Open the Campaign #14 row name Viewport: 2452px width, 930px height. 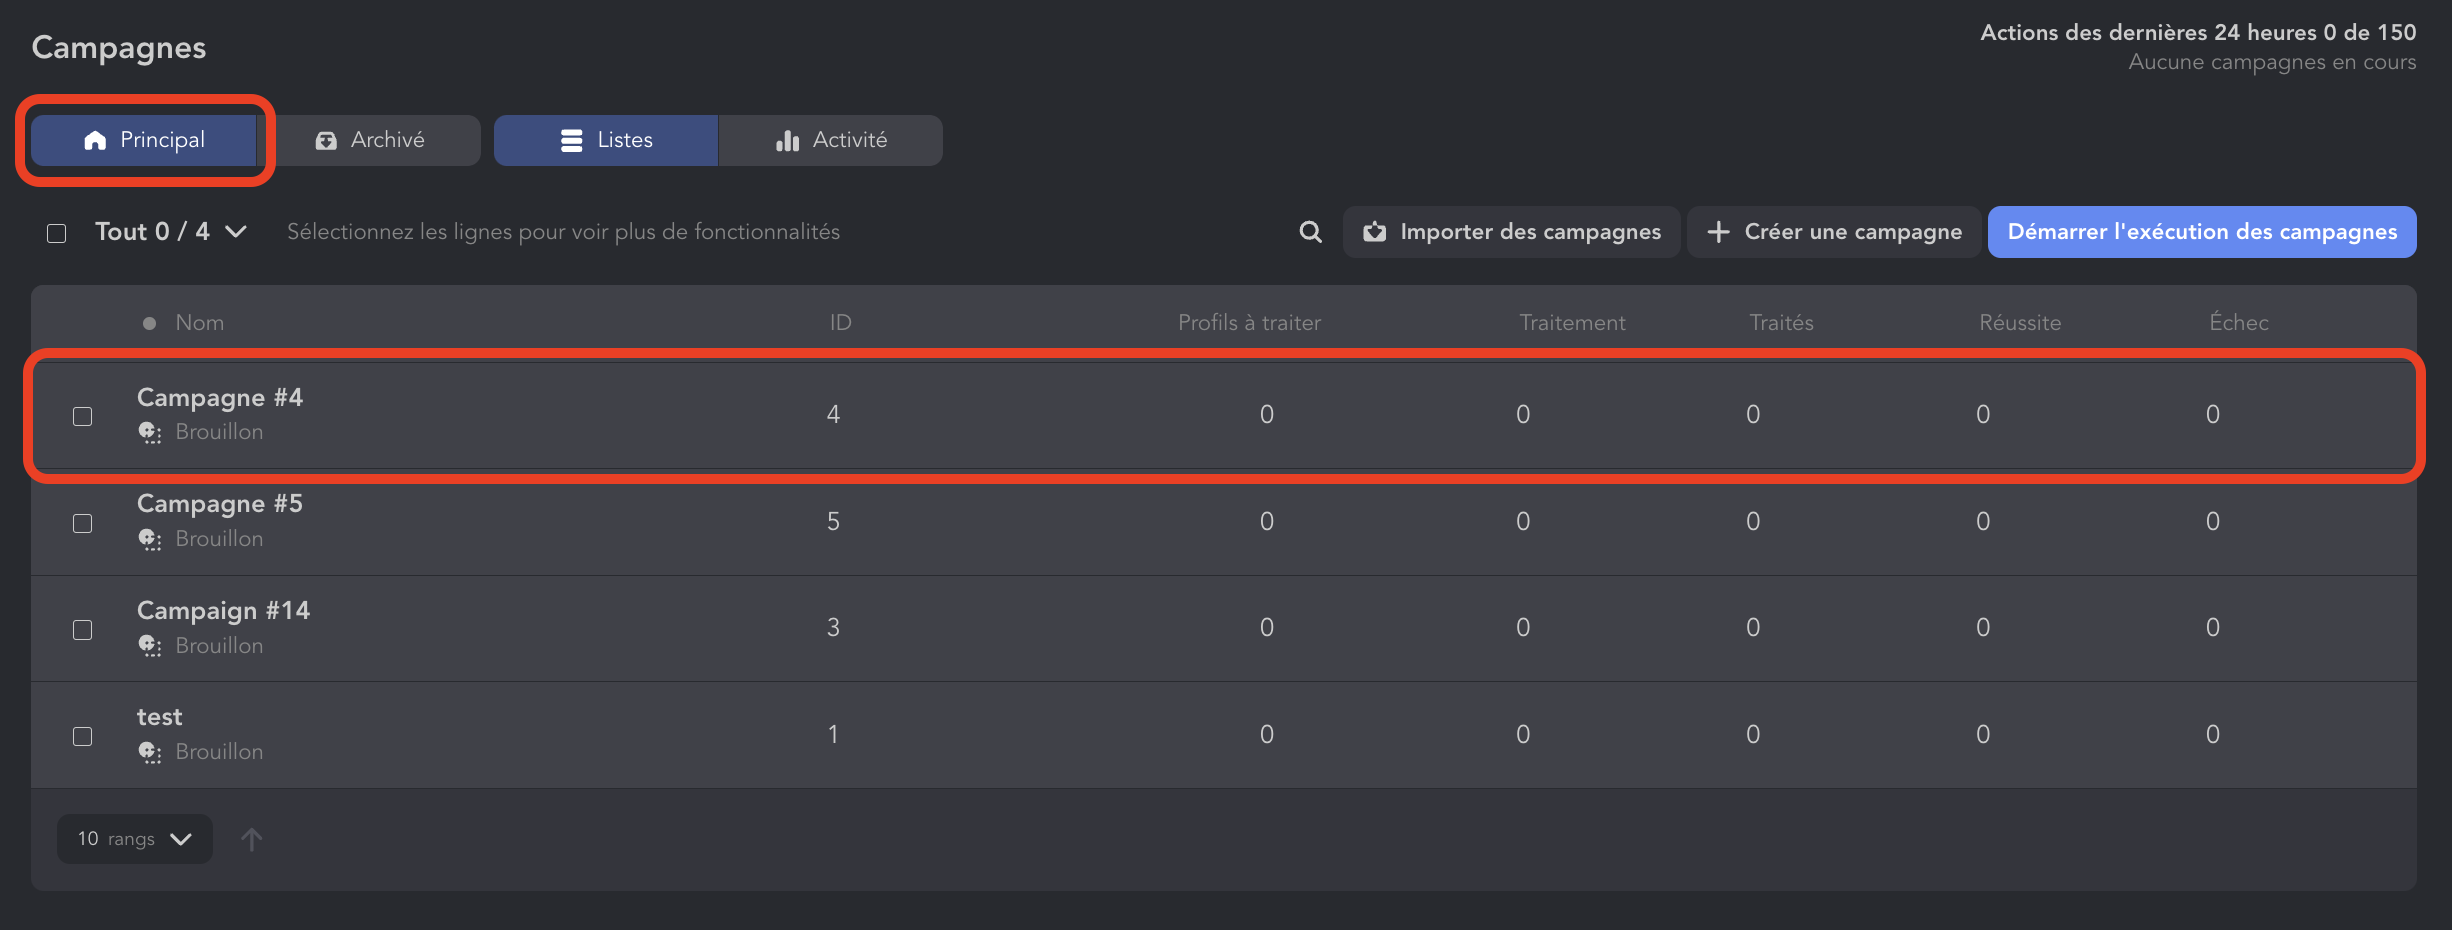(x=223, y=611)
